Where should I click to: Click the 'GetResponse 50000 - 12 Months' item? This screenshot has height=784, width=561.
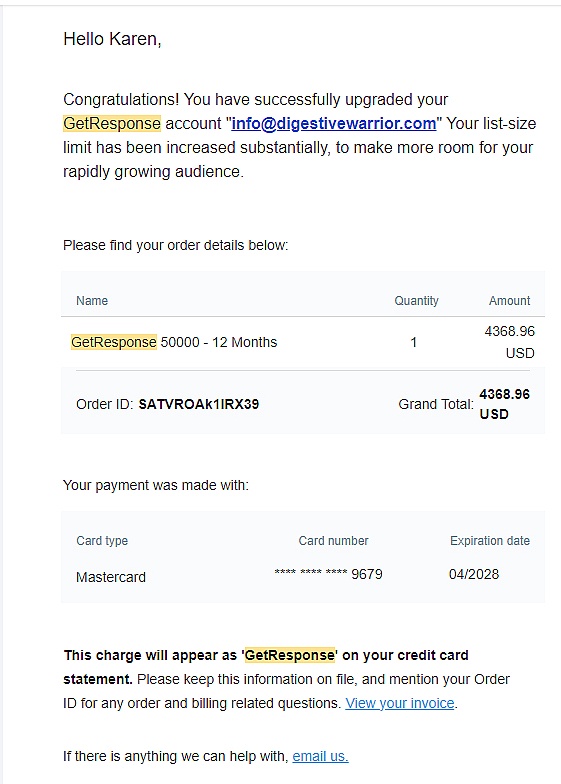tap(174, 342)
